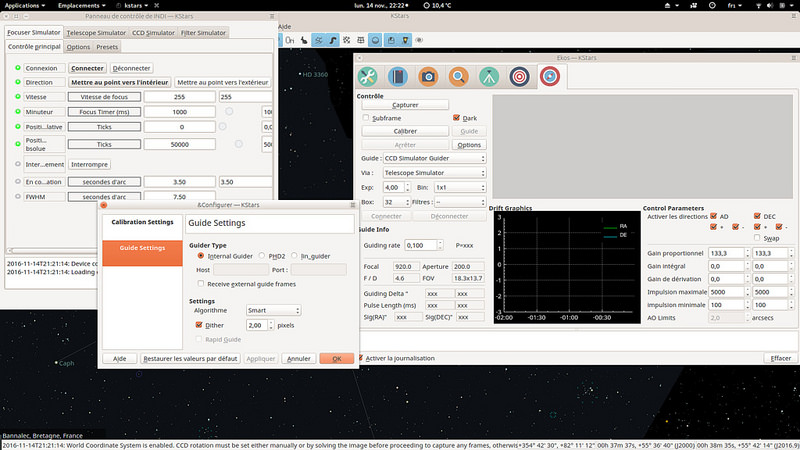Viewport: 800px width, 450px height.
Task: Expand the Guide CCD Simulator Guider dropdown
Action: coord(435,158)
